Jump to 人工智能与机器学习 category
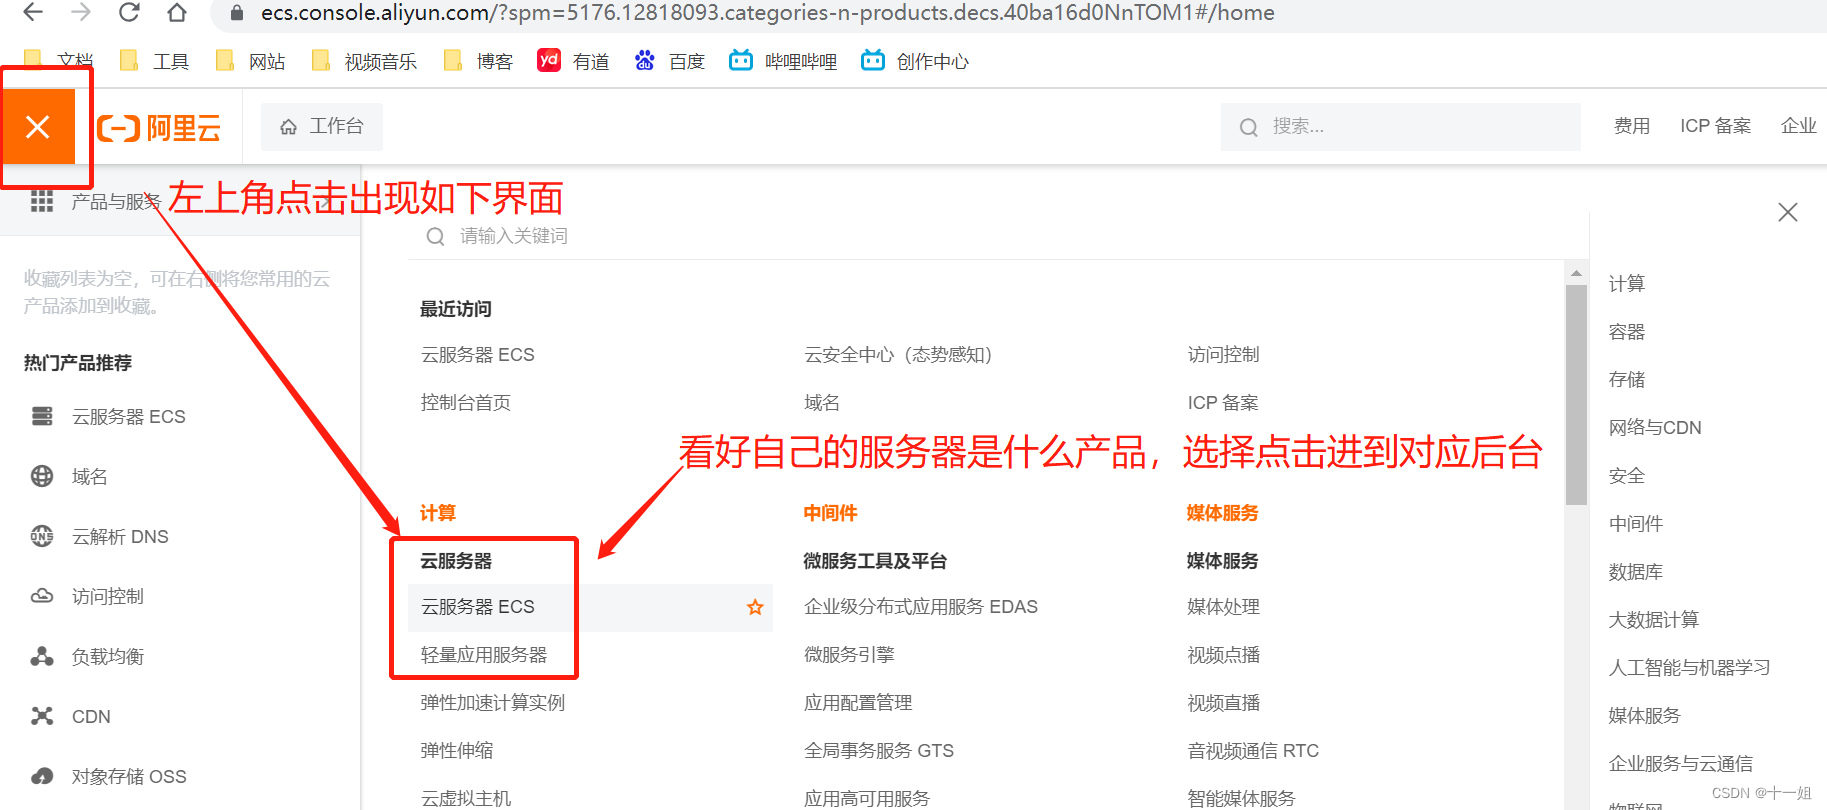 tap(1690, 668)
